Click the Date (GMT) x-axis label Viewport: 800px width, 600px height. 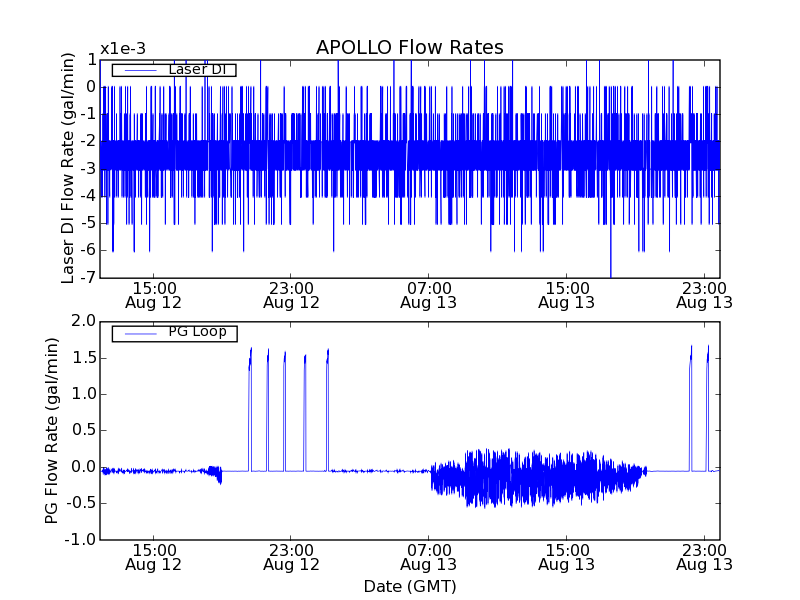point(409,586)
